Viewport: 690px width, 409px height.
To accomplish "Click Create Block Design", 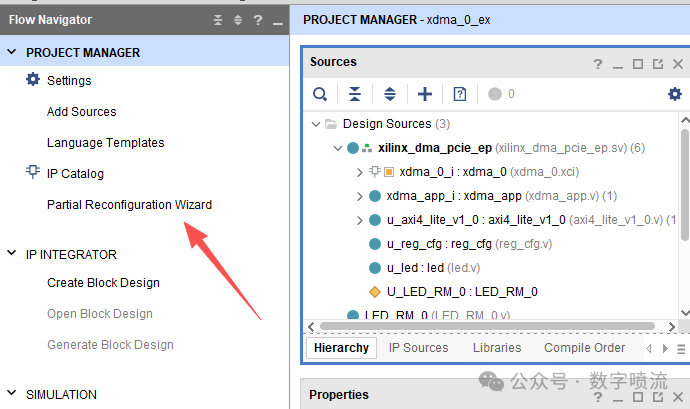I will [x=103, y=283].
